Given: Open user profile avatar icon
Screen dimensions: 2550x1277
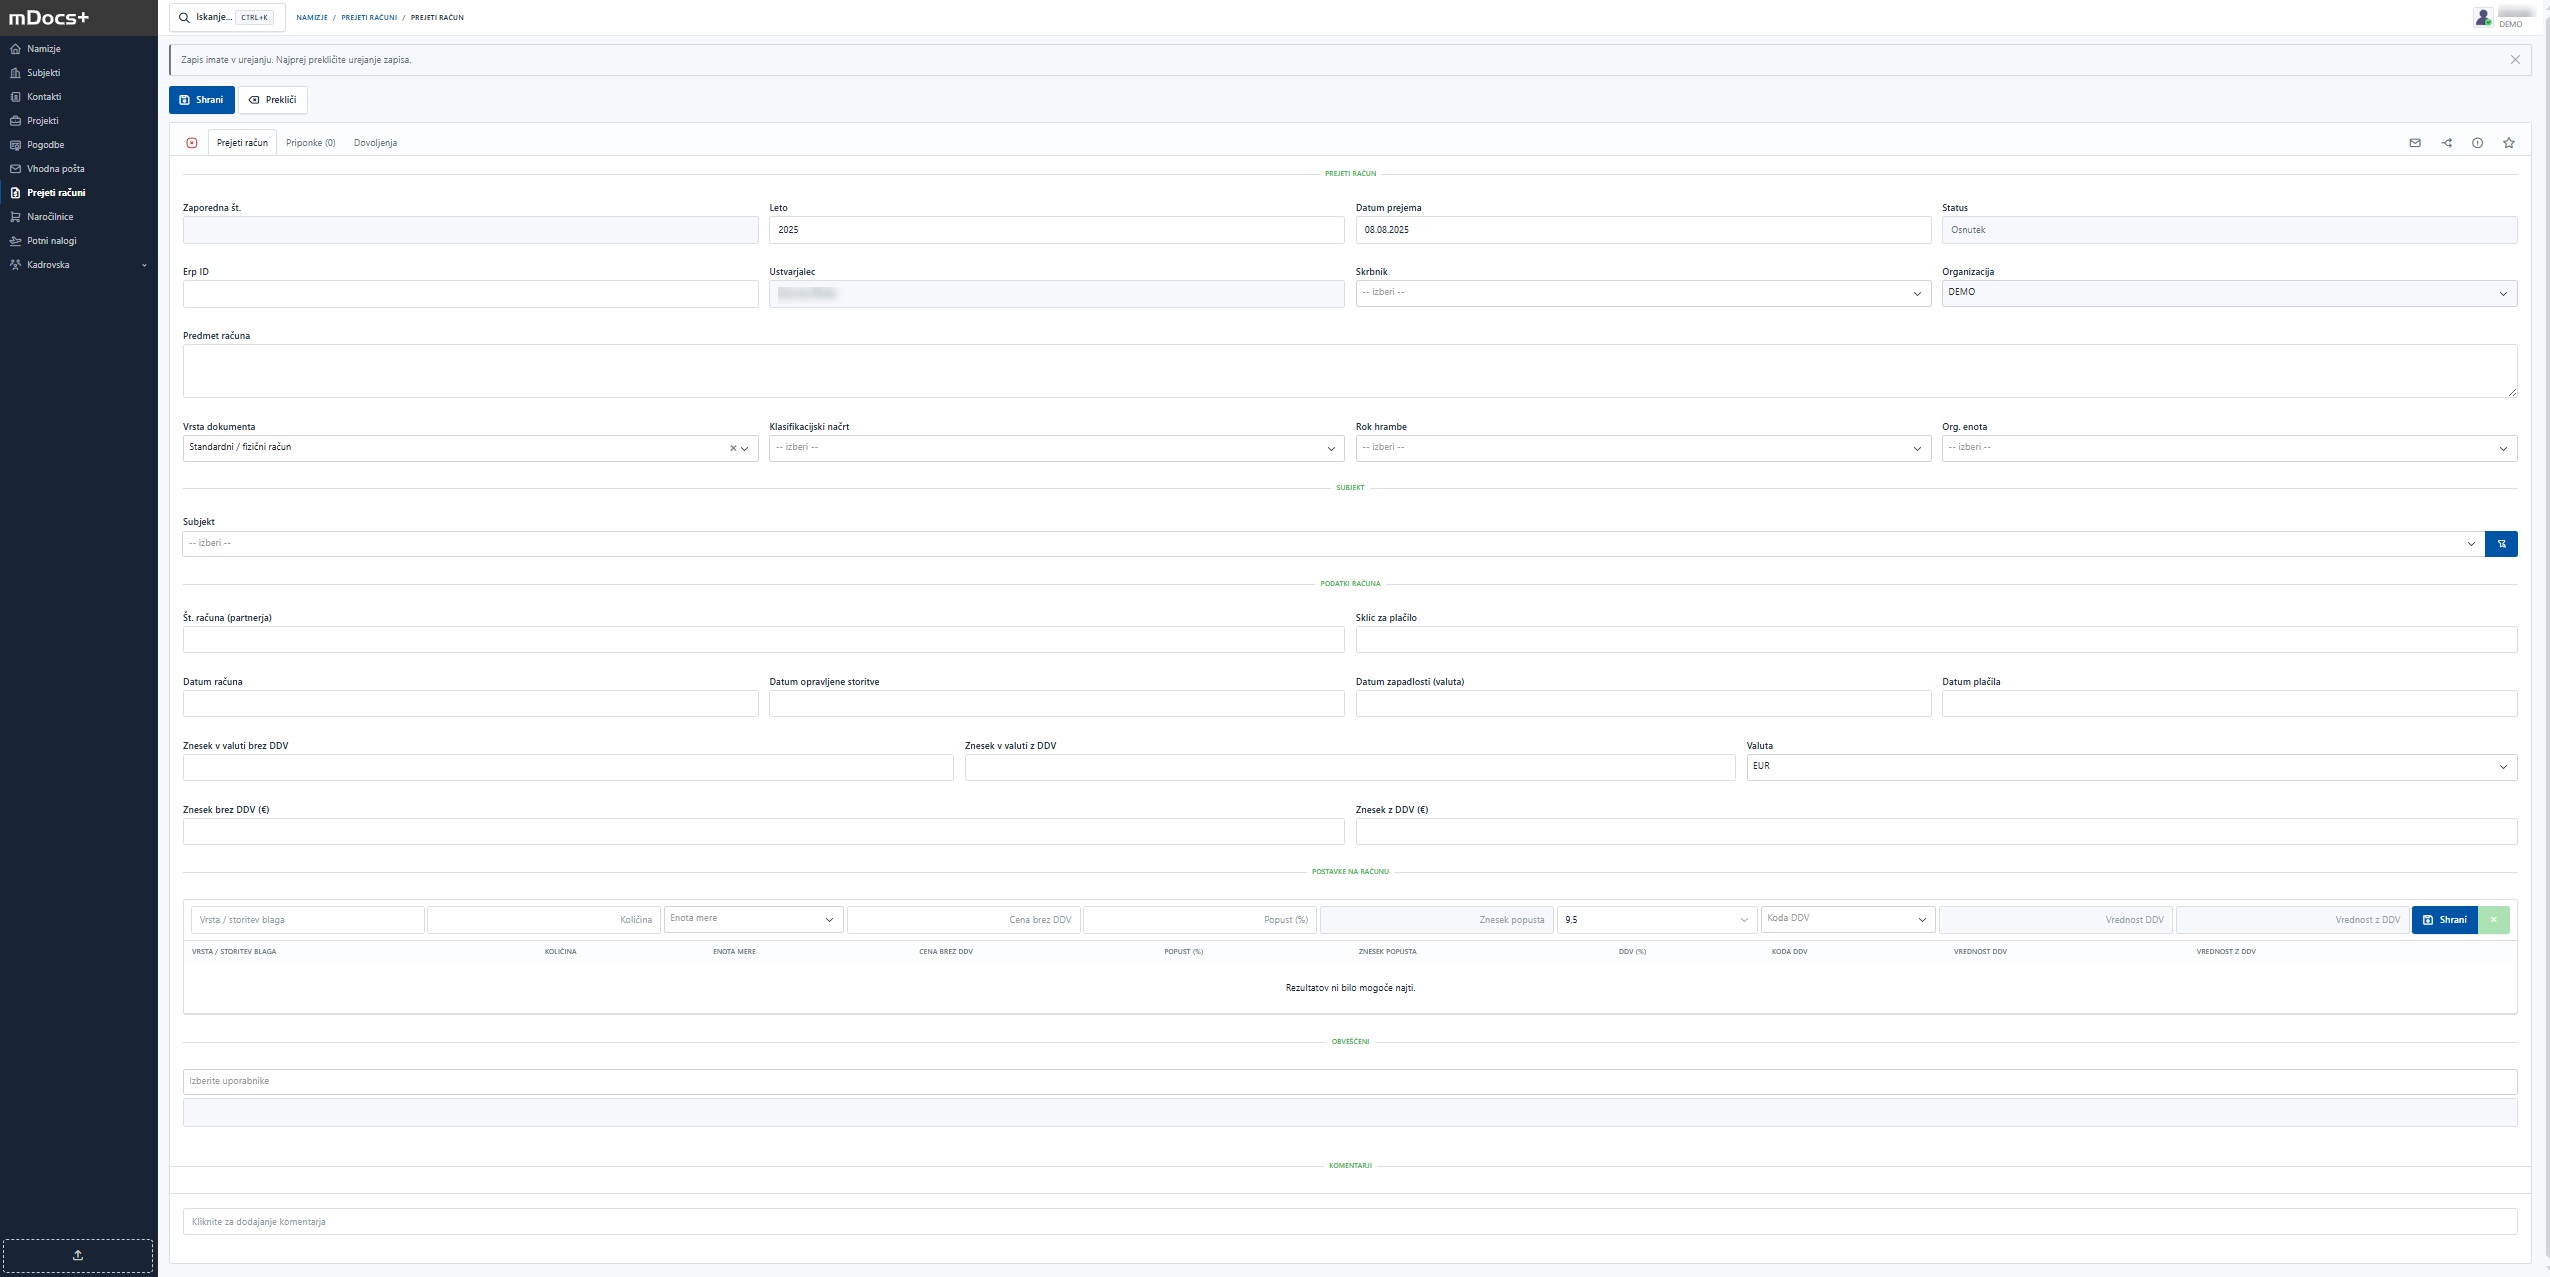Looking at the screenshot, I should pyautogui.click(x=2483, y=18).
